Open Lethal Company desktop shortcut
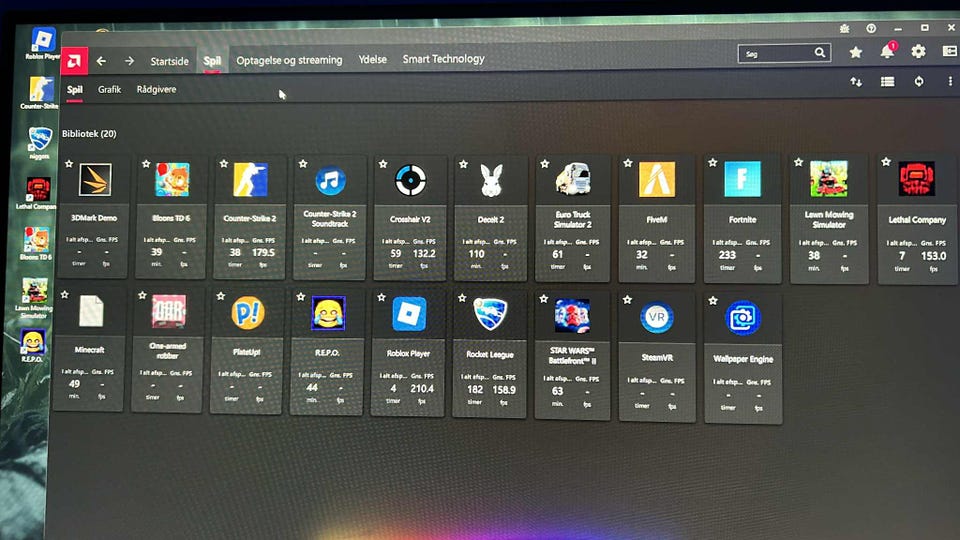This screenshot has height=540, width=960. click(37, 194)
